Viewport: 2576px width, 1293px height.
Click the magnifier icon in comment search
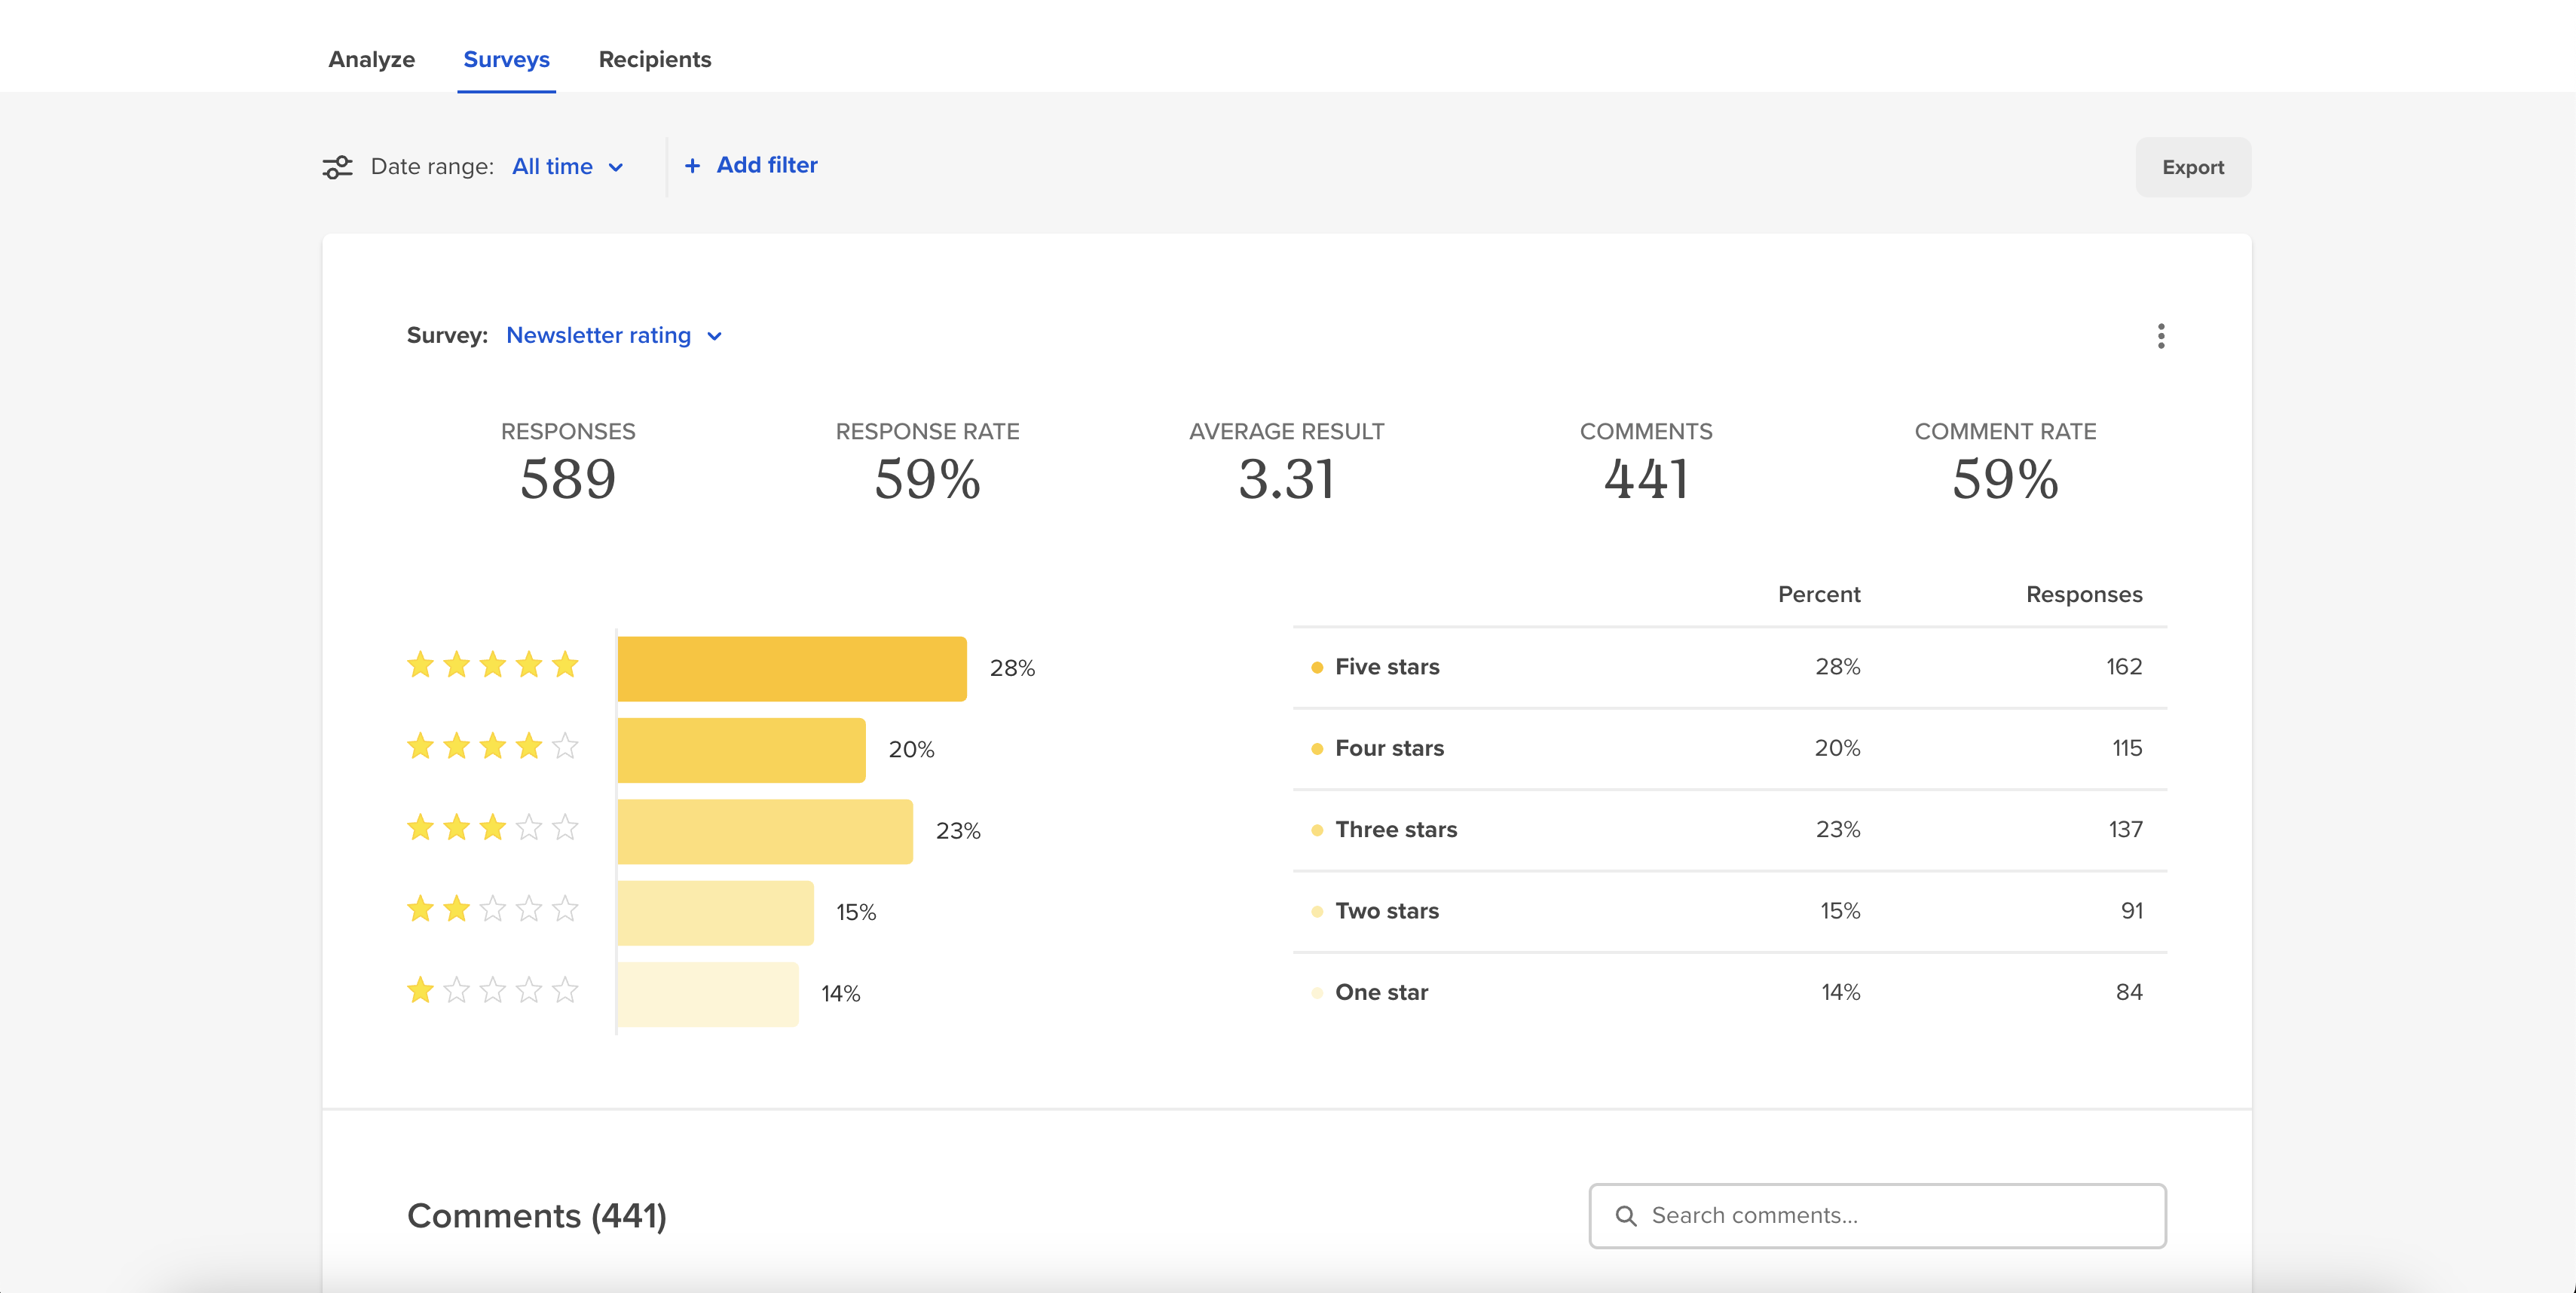1626,1216
